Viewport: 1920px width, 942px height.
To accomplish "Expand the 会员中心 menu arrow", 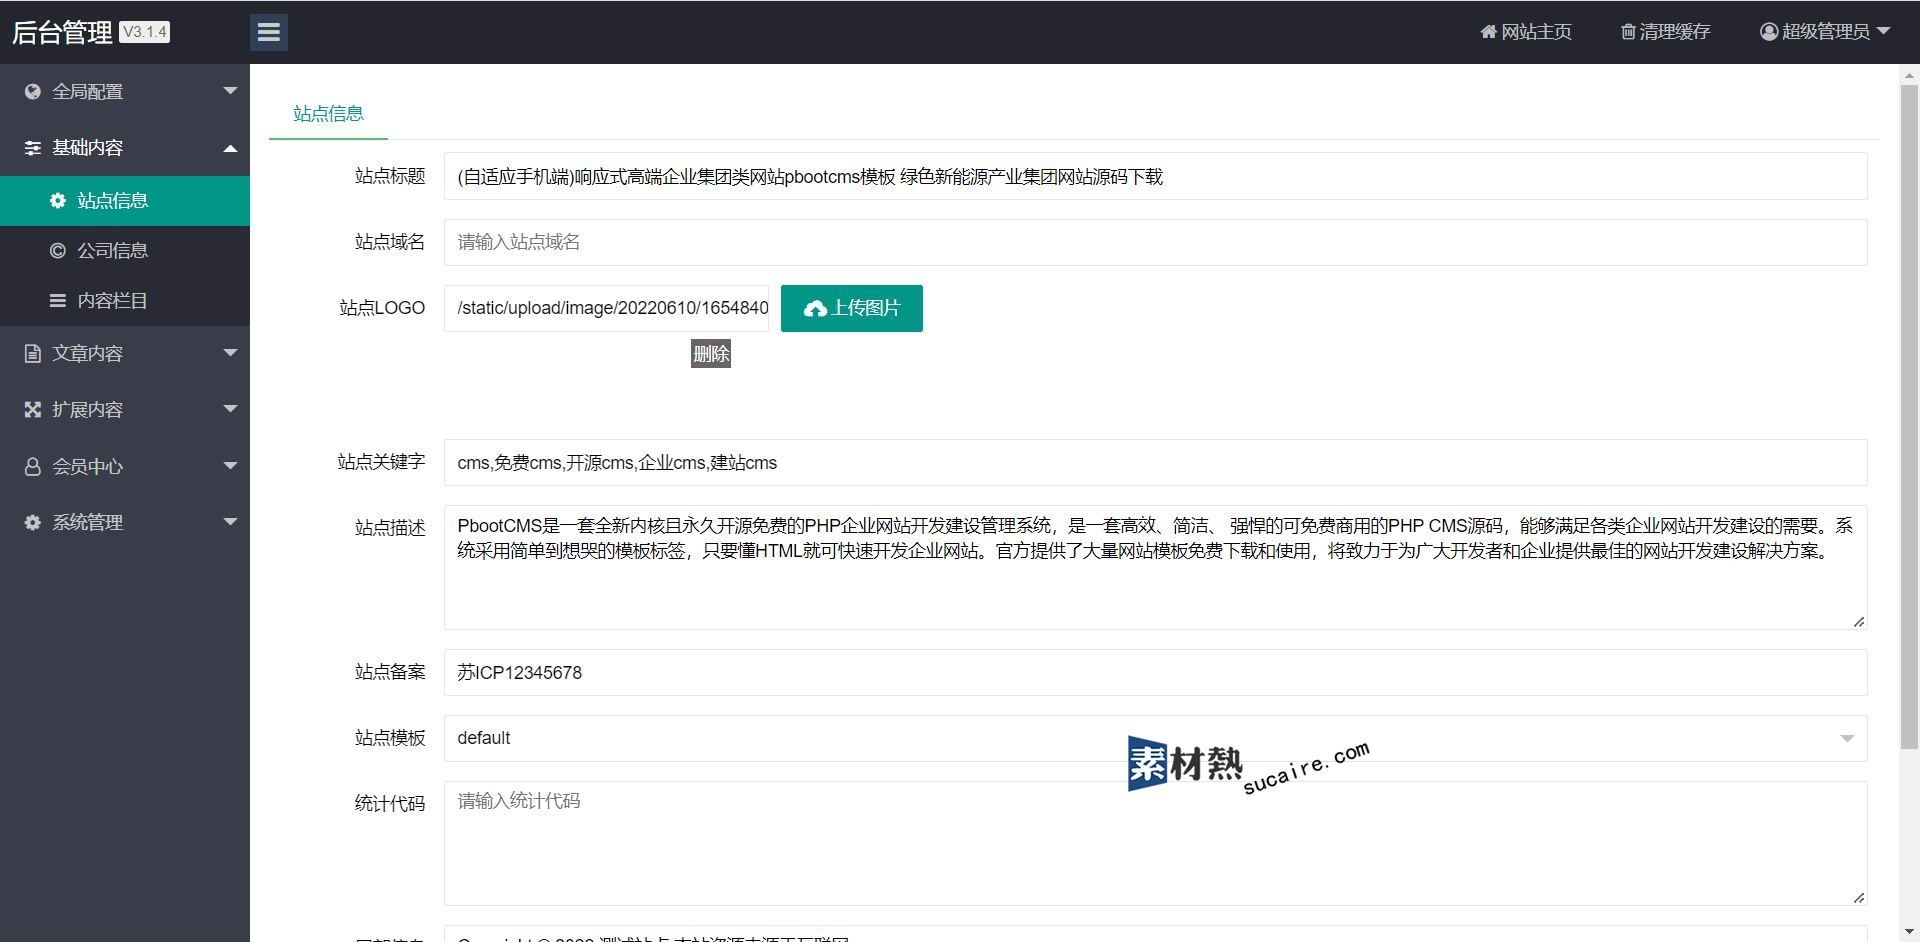I will pyautogui.click(x=230, y=466).
